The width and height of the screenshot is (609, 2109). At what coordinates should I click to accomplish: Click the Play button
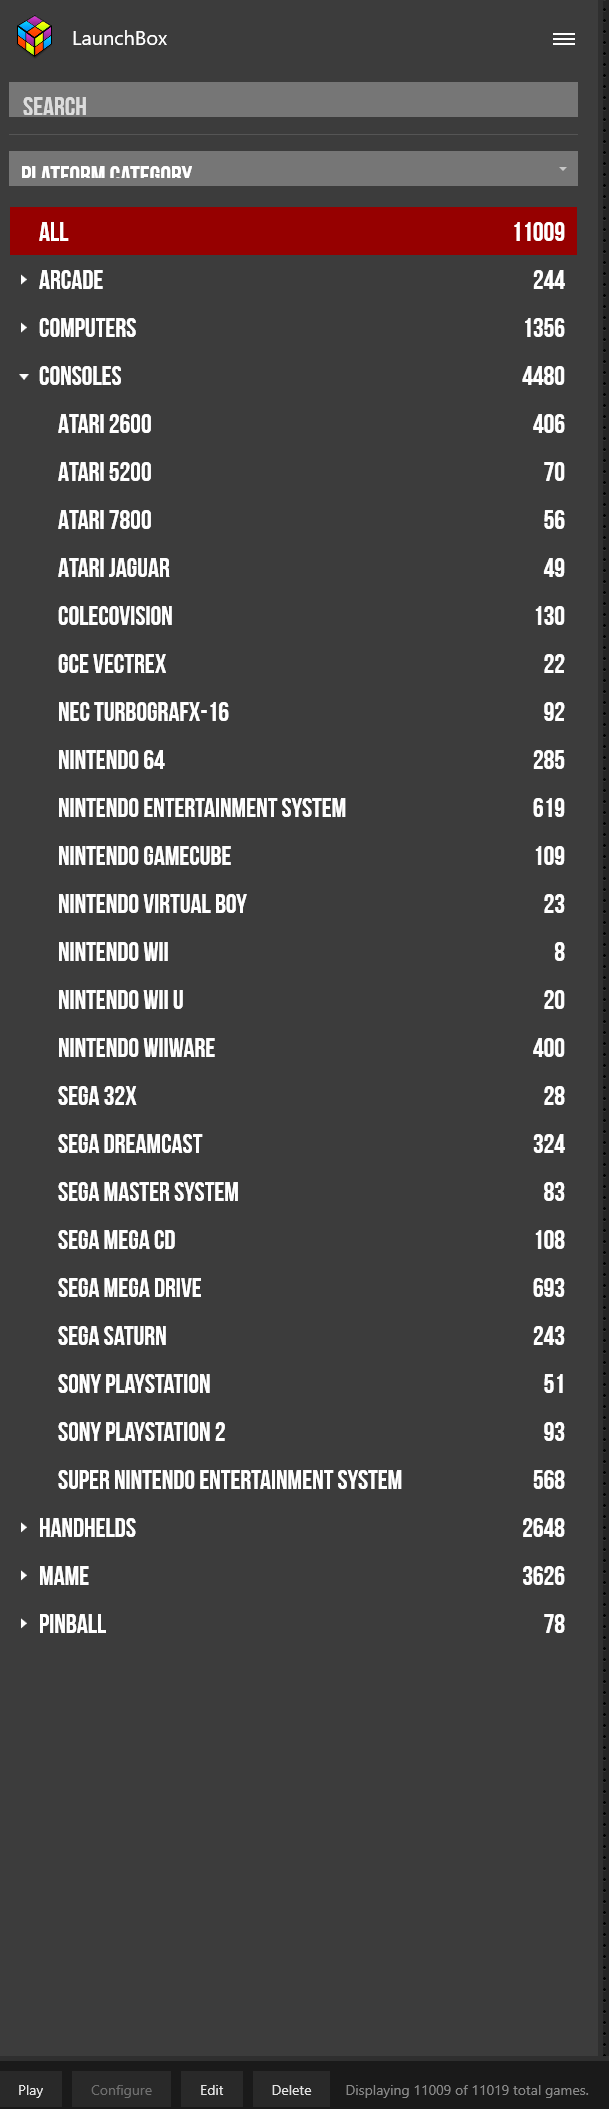31,2090
